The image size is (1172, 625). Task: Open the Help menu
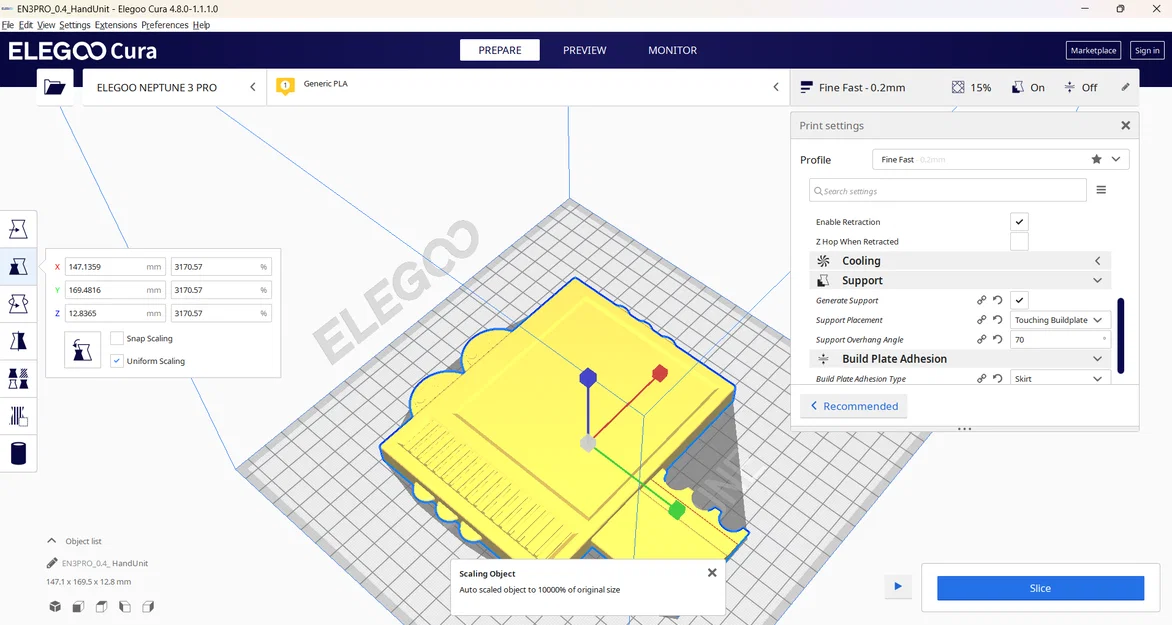201,25
